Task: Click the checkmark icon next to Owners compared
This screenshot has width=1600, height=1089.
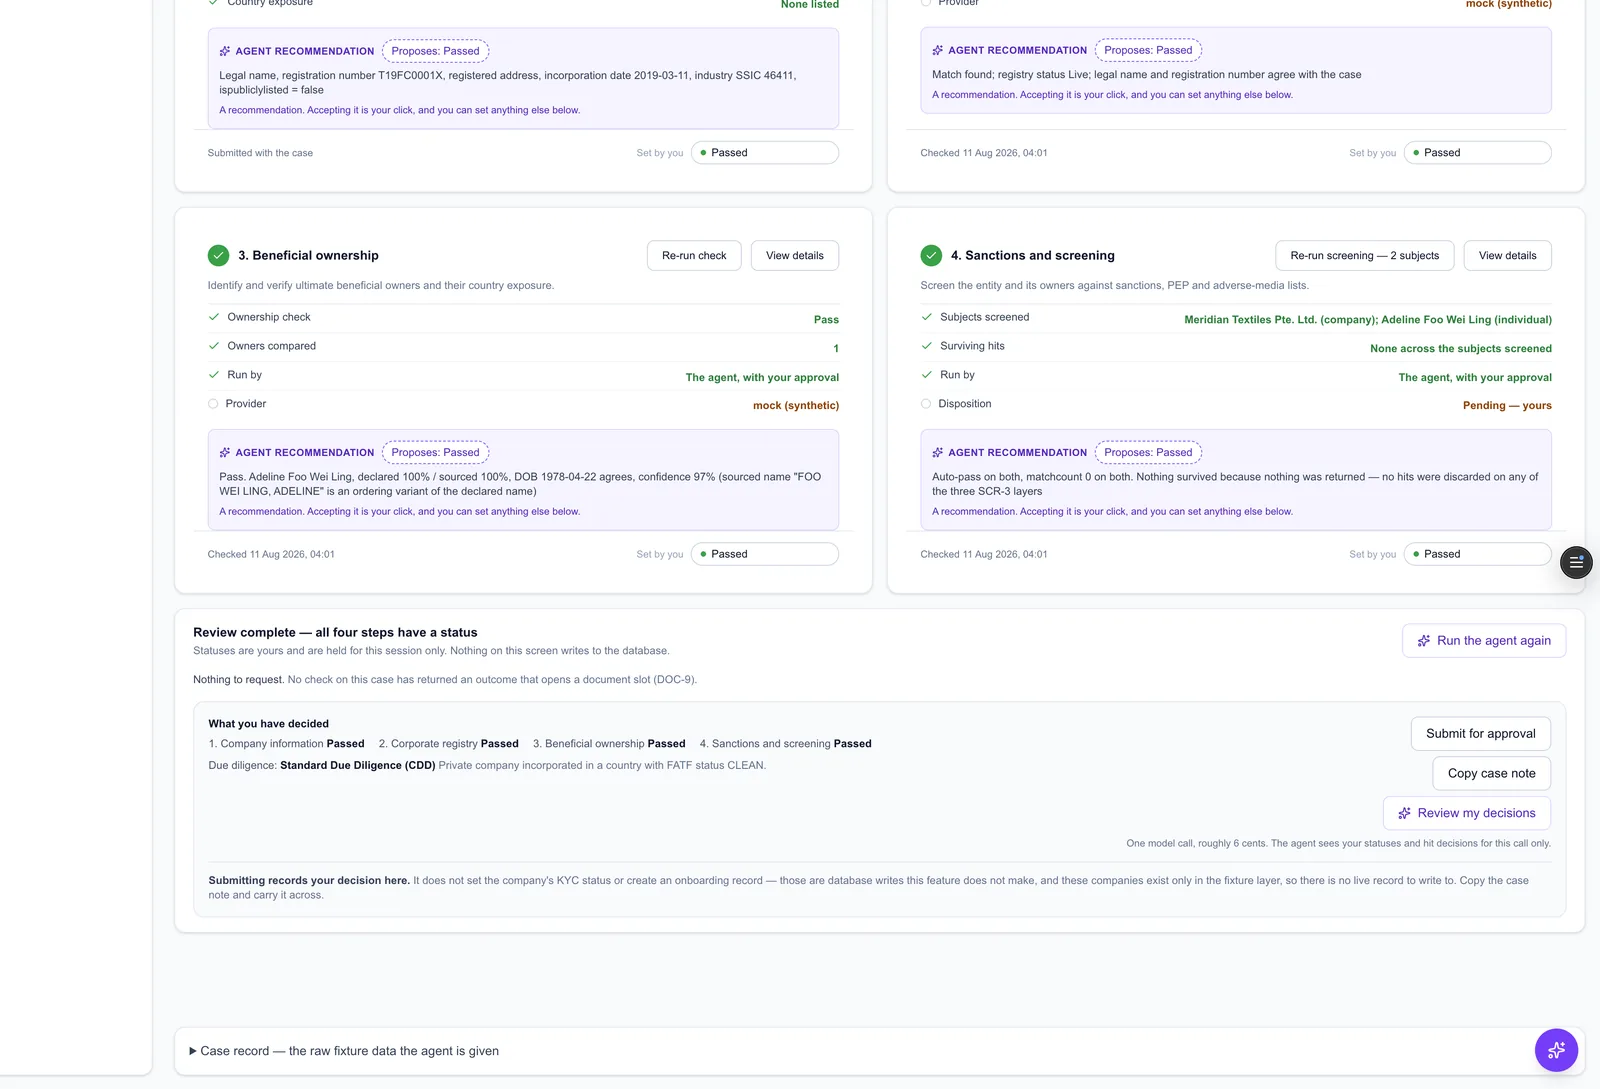Action: [213, 346]
